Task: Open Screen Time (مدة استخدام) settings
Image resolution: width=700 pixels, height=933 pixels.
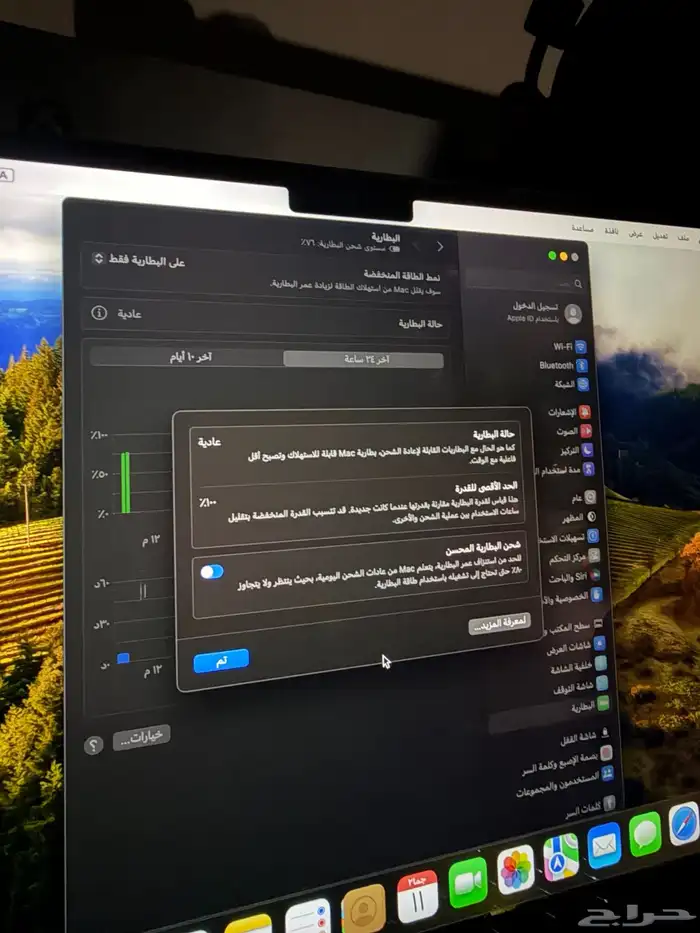Action: click(565, 469)
